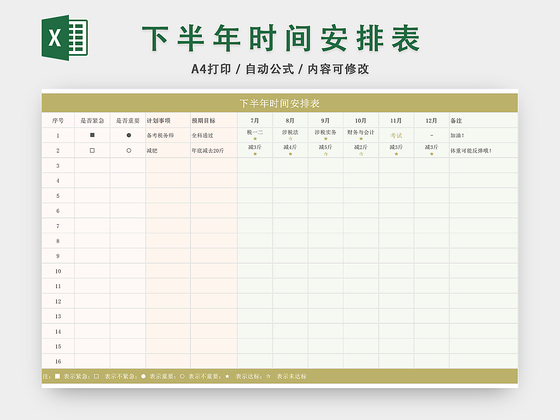
Task: Click the 考试 cell under 11月
Action: (x=396, y=135)
